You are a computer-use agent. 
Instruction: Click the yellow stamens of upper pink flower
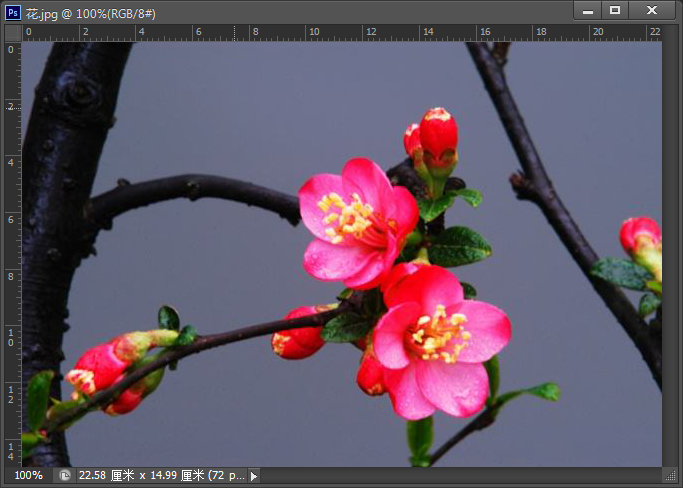coord(345,215)
